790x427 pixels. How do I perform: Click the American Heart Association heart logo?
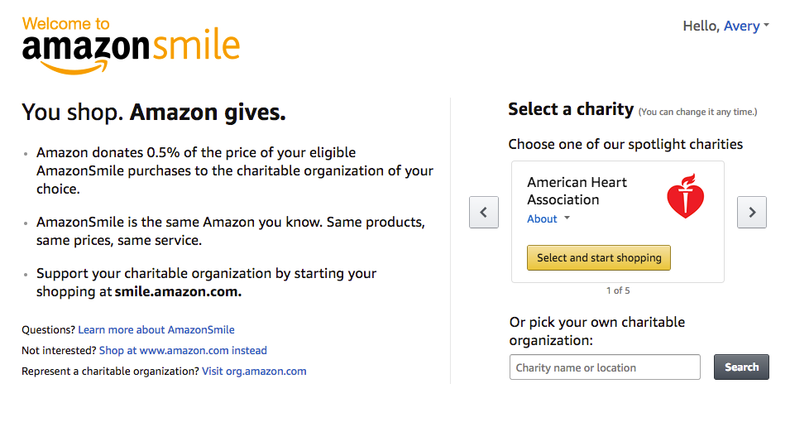(x=686, y=195)
